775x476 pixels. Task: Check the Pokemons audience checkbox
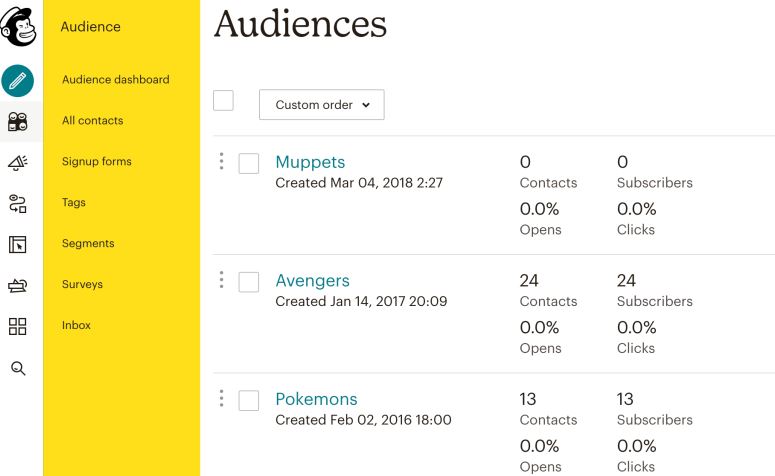click(x=249, y=401)
